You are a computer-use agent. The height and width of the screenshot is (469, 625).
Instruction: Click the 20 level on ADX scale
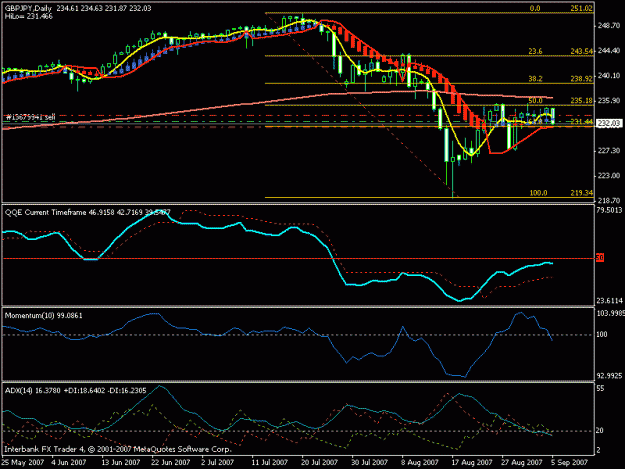tap(600, 430)
